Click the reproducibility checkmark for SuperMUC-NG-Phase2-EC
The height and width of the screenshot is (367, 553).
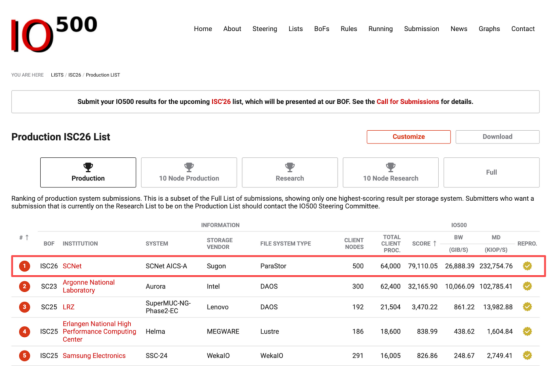click(527, 307)
